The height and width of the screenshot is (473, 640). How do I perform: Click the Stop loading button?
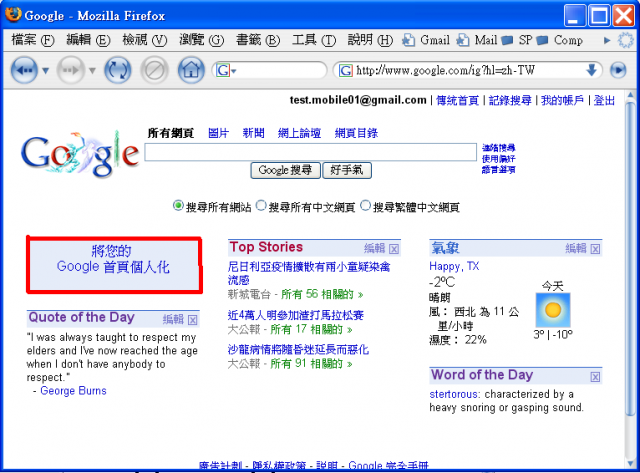pos(155,70)
